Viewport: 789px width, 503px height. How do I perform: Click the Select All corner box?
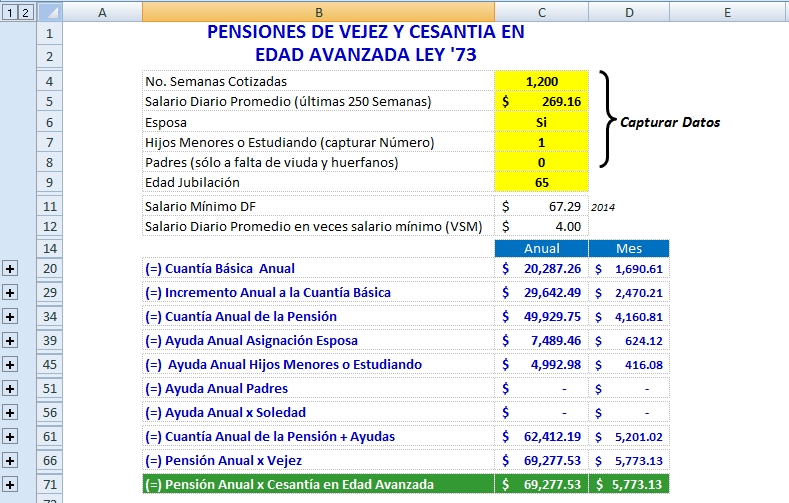point(49,12)
